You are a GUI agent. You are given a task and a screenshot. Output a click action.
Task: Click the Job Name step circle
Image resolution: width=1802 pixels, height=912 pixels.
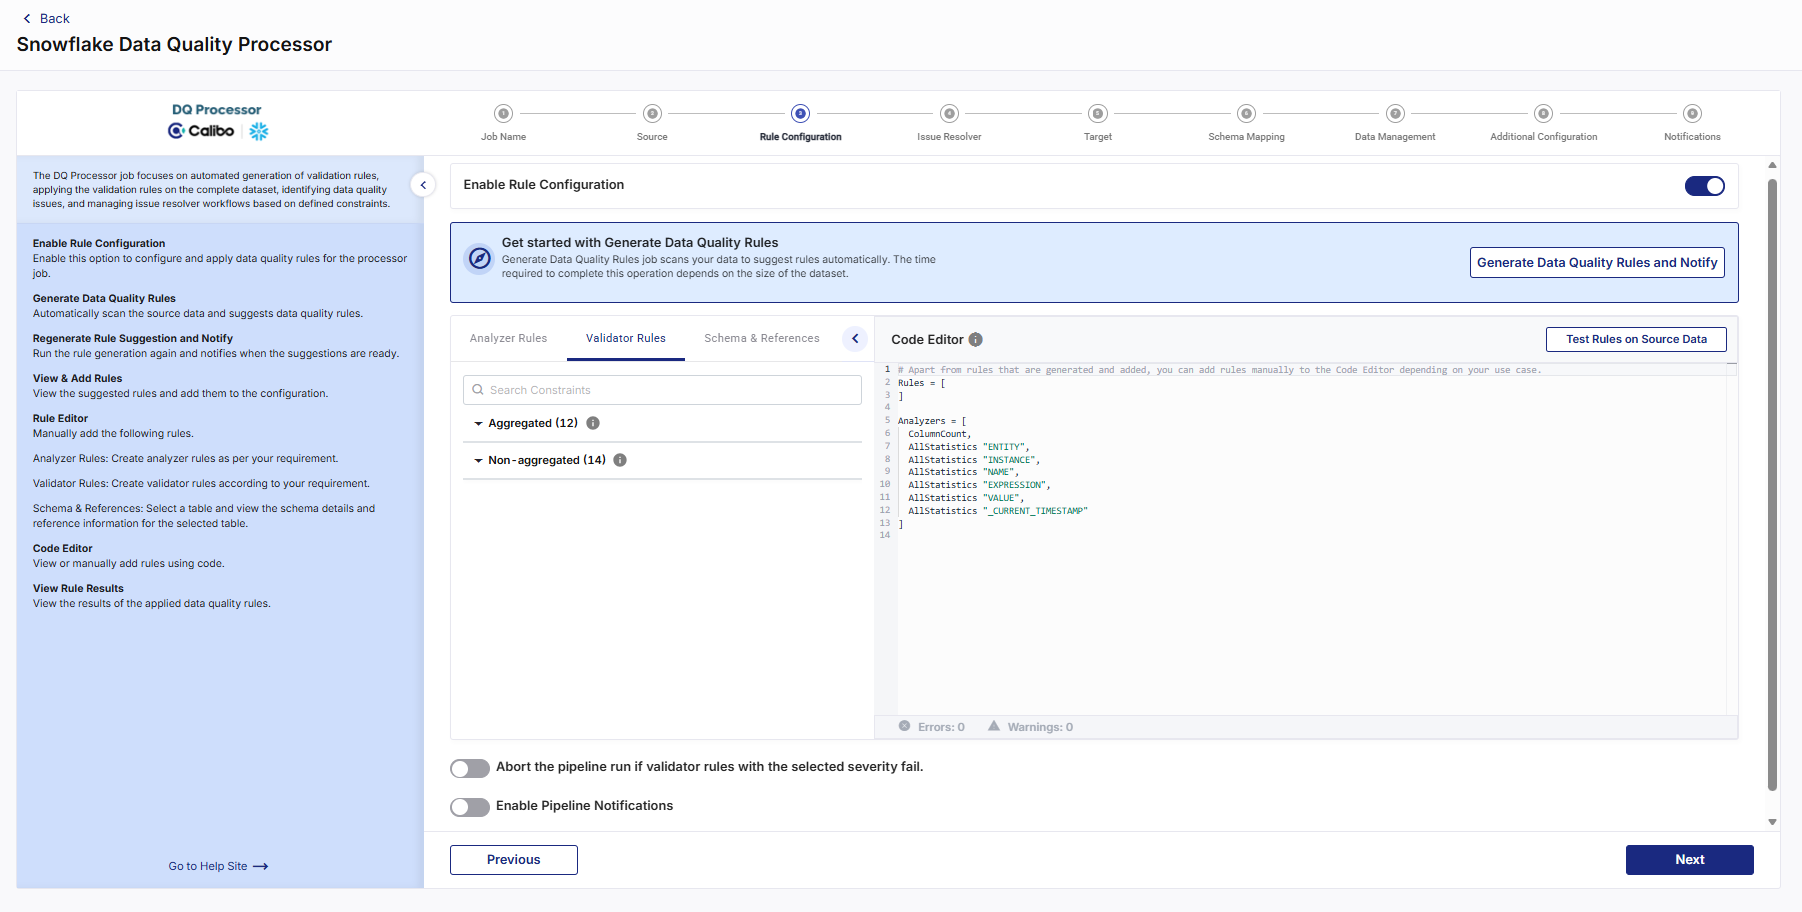click(x=504, y=114)
